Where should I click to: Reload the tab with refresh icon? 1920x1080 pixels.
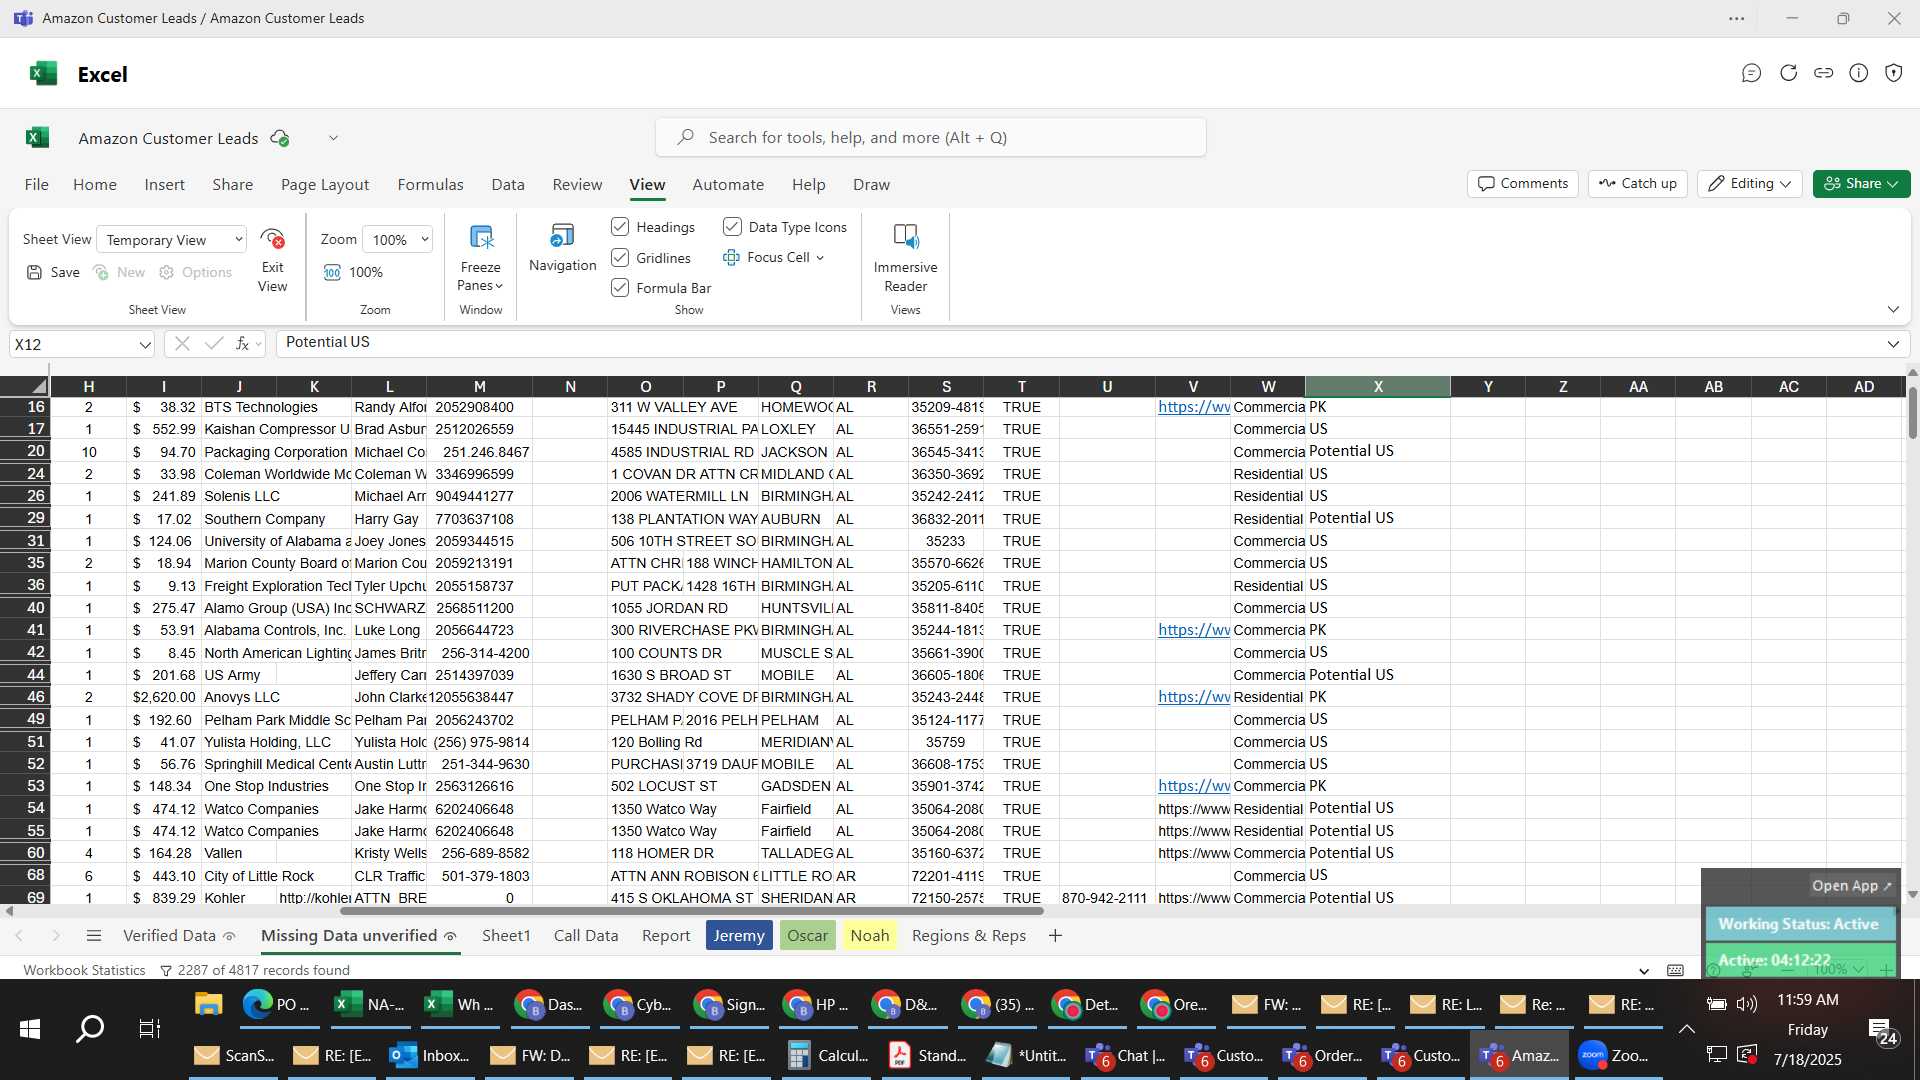(x=1788, y=73)
